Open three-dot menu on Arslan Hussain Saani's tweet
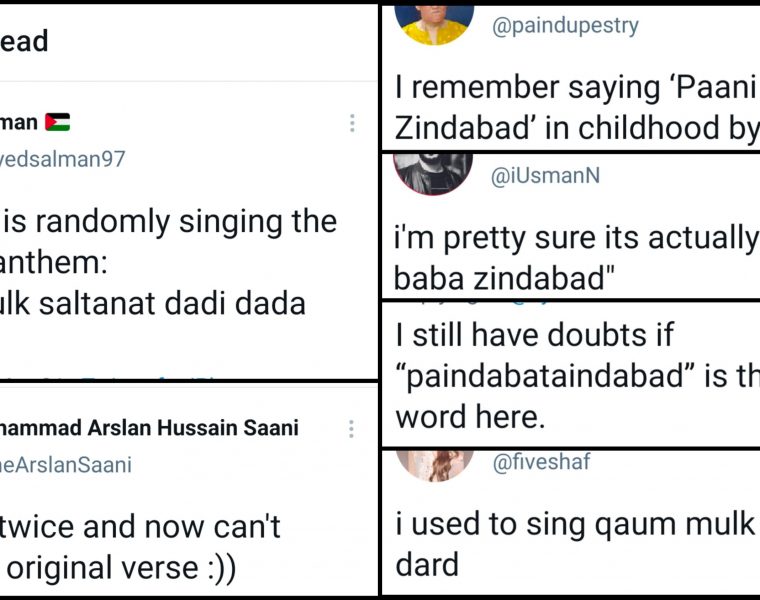760x600 pixels. 352,429
